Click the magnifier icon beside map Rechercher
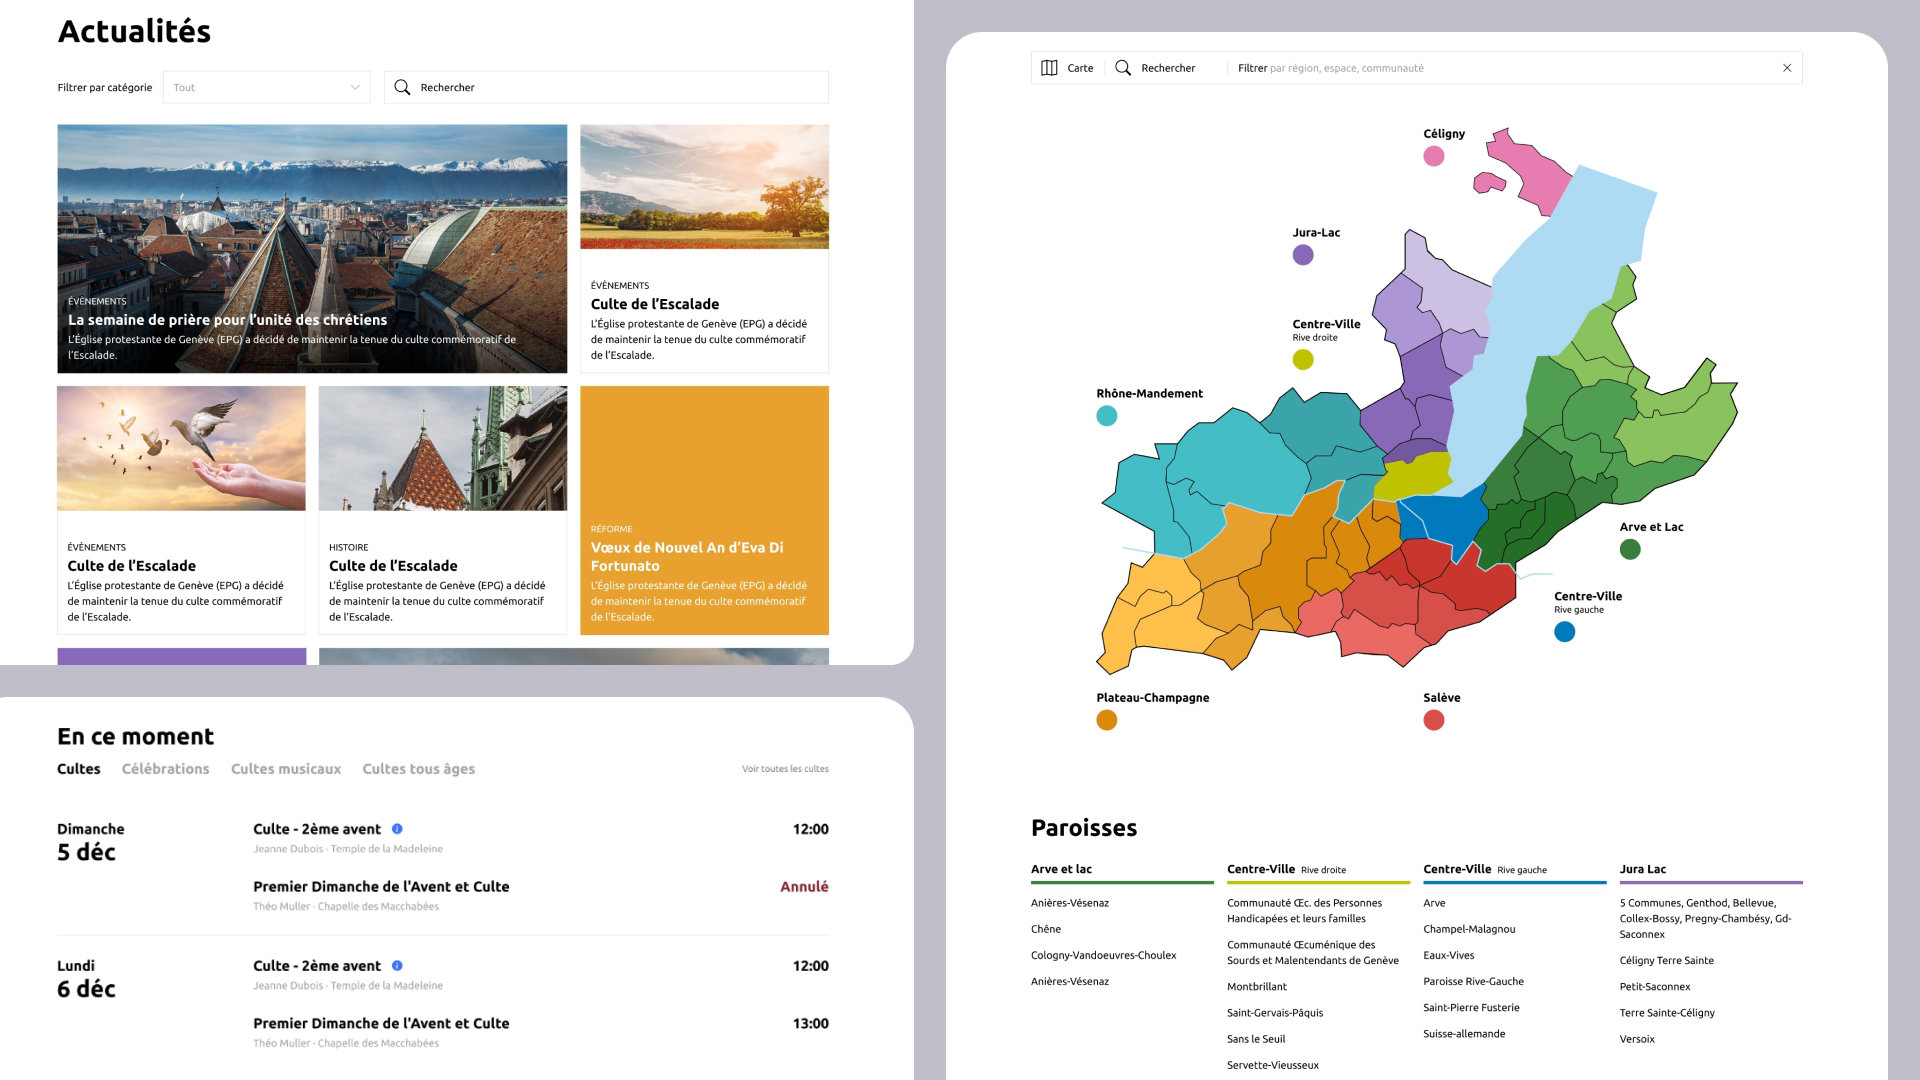The image size is (1920, 1080). [x=1123, y=68]
